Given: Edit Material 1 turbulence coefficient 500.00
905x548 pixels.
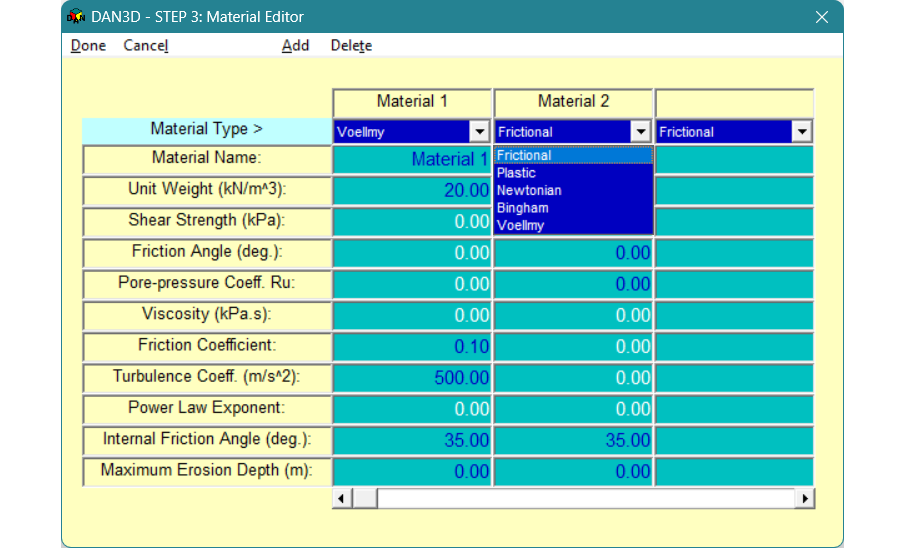Looking at the screenshot, I should pos(412,378).
